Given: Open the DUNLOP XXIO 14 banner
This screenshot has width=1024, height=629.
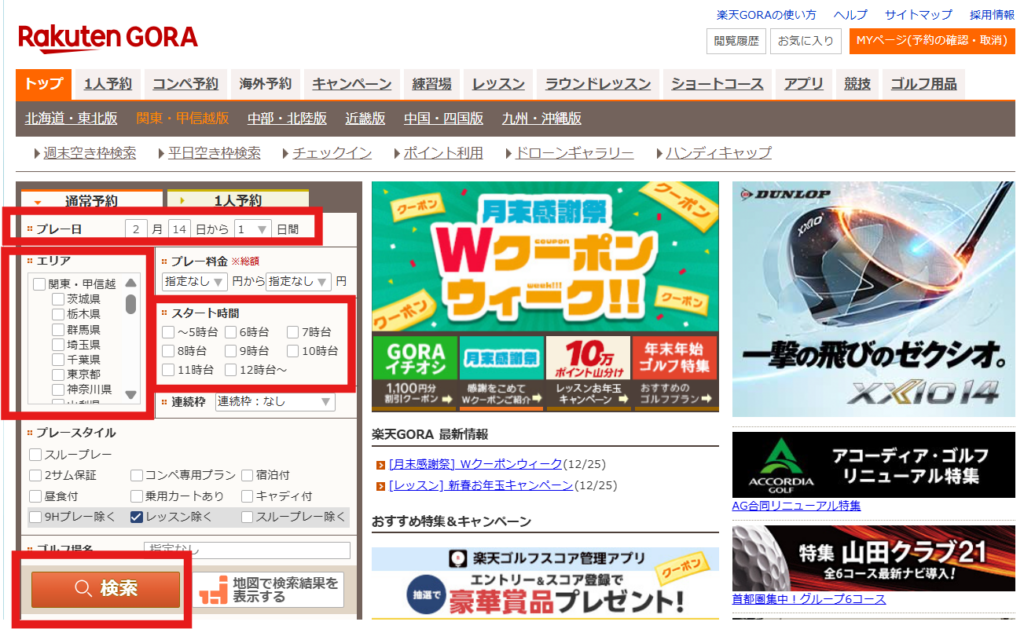Looking at the screenshot, I should pos(873,298).
